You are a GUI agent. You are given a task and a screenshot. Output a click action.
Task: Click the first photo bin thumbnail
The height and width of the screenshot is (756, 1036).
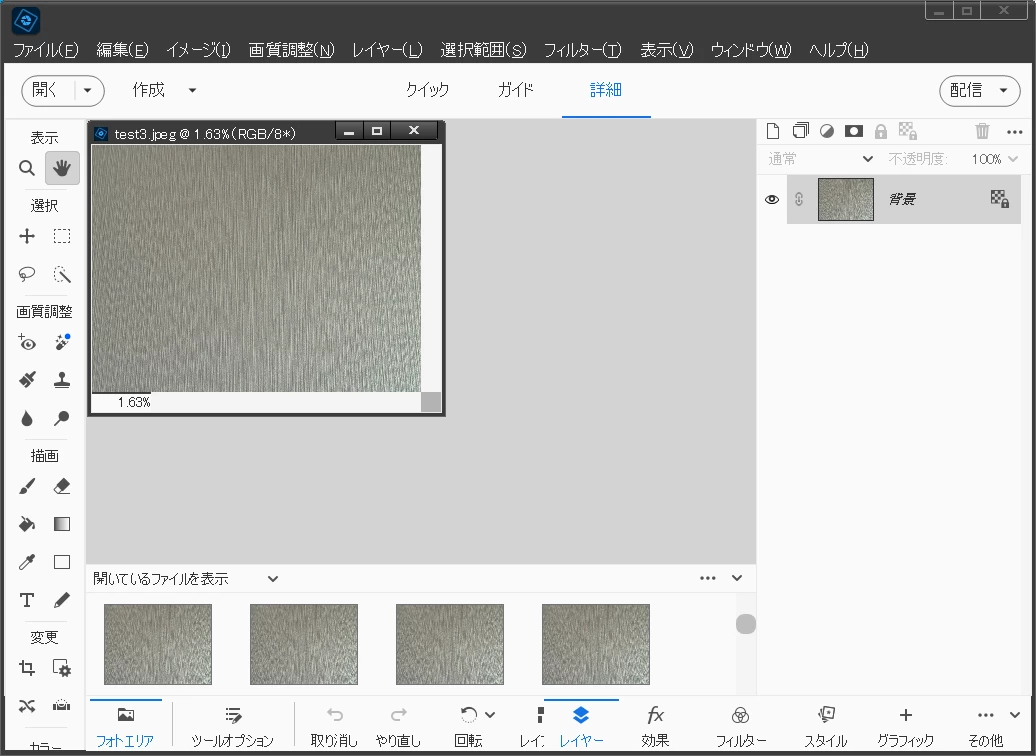(158, 644)
